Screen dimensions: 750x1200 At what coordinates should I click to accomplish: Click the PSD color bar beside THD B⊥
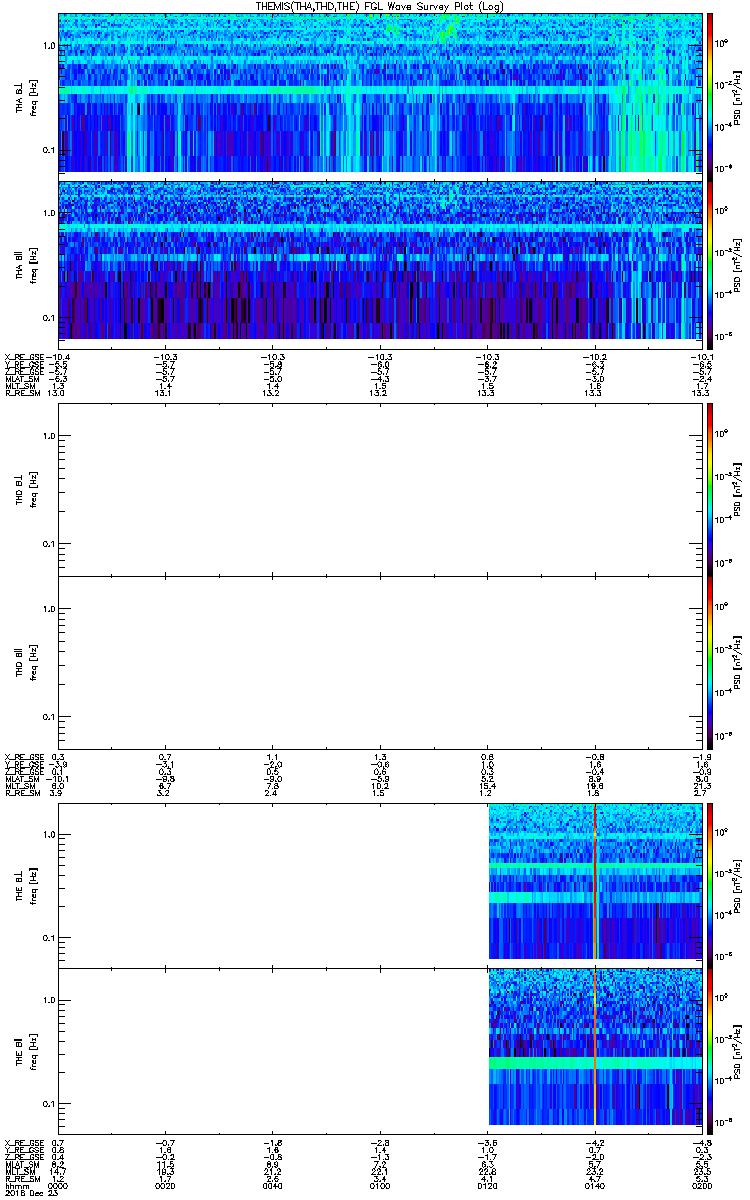pyautogui.click(x=711, y=489)
